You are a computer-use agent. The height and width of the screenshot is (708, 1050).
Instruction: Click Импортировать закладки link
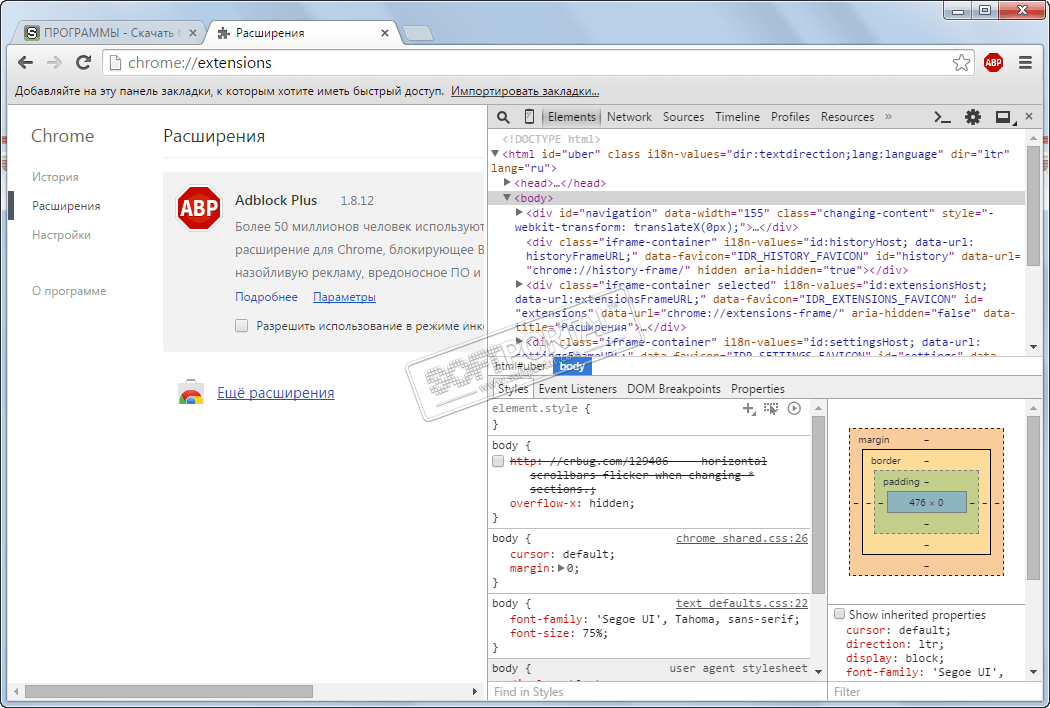click(x=525, y=91)
